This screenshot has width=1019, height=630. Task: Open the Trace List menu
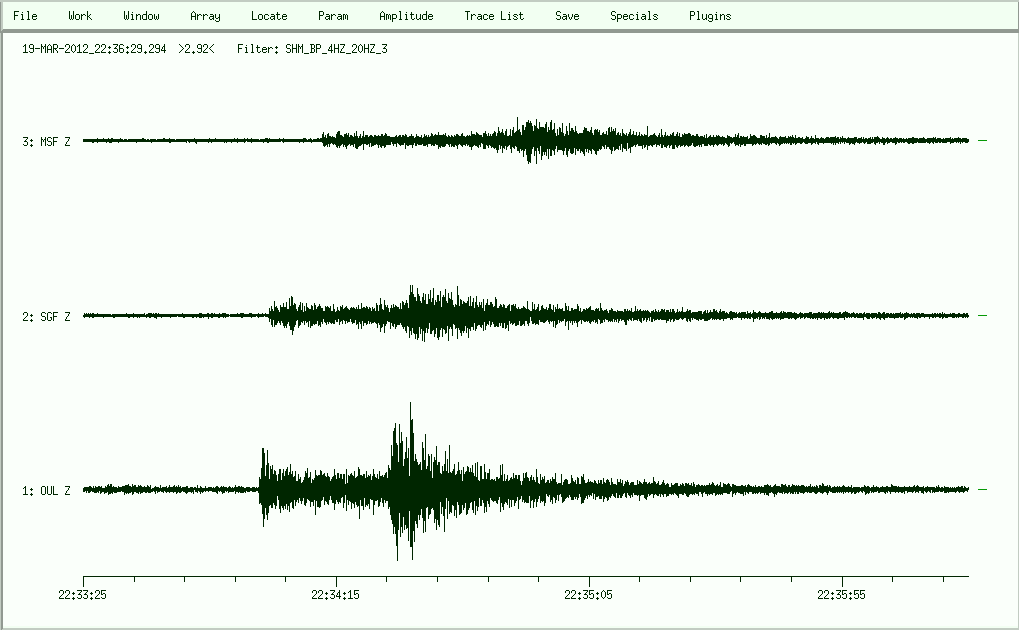[494, 16]
